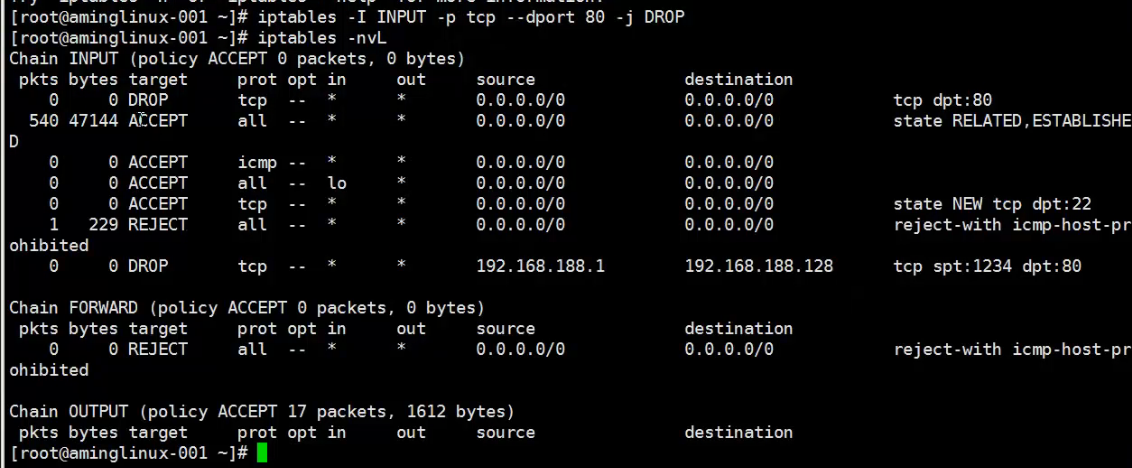Click 'ACCEPT' target on the icmp row
This screenshot has width=1132, height=468.
(158, 162)
